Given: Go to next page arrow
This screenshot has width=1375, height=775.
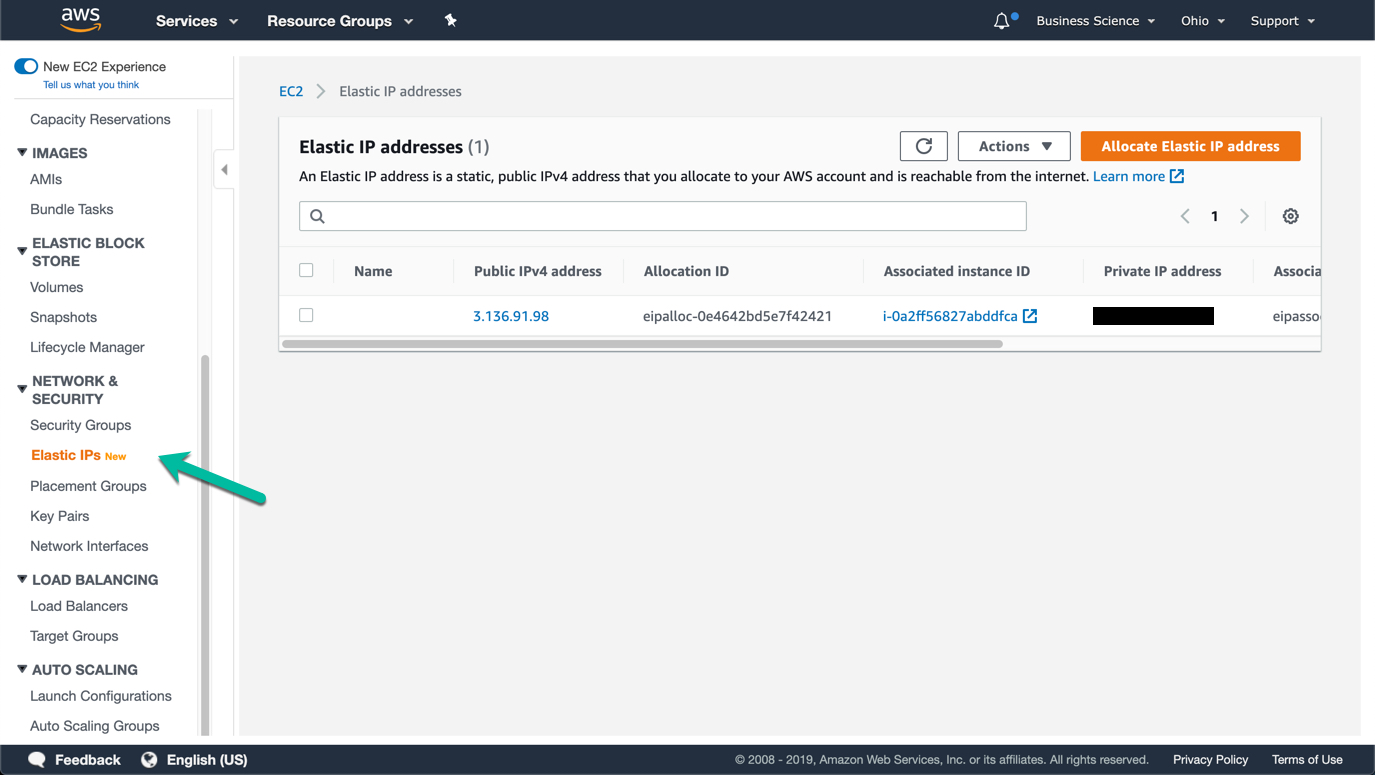Looking at the screenshot, I should [x=1245, y=216].
